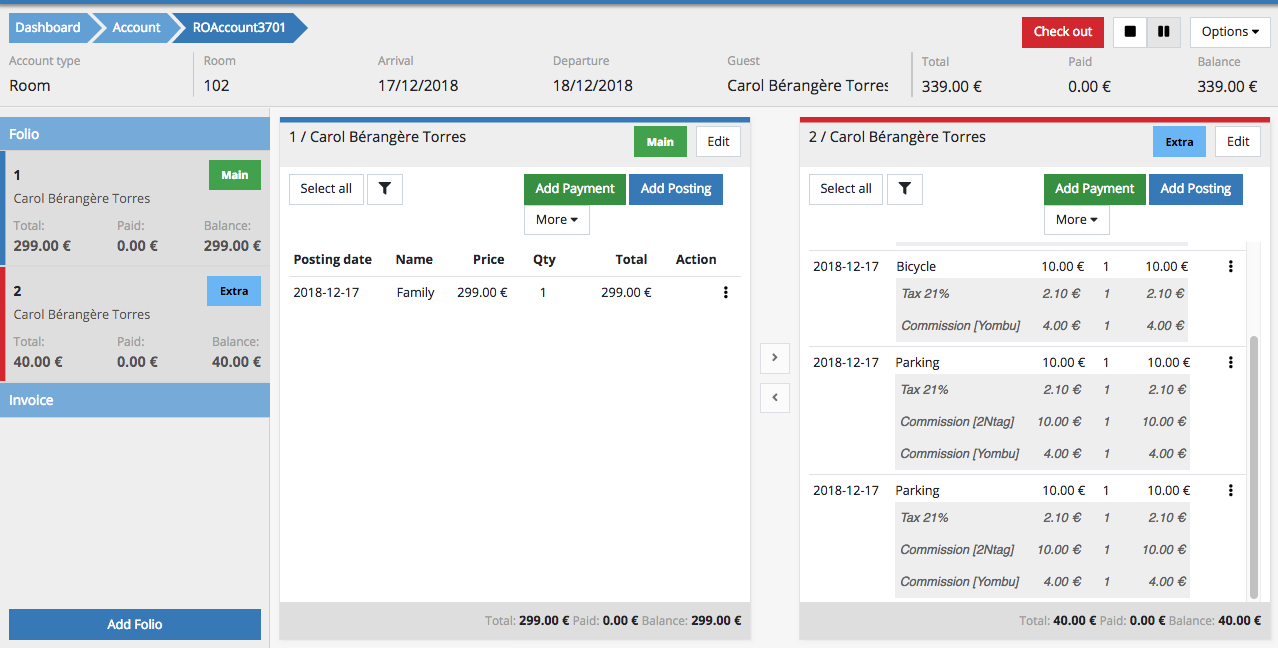This screenshot has width=1278, height=648.
Task: Go to Dashboard breadcrumb
Action: (48, 28)
